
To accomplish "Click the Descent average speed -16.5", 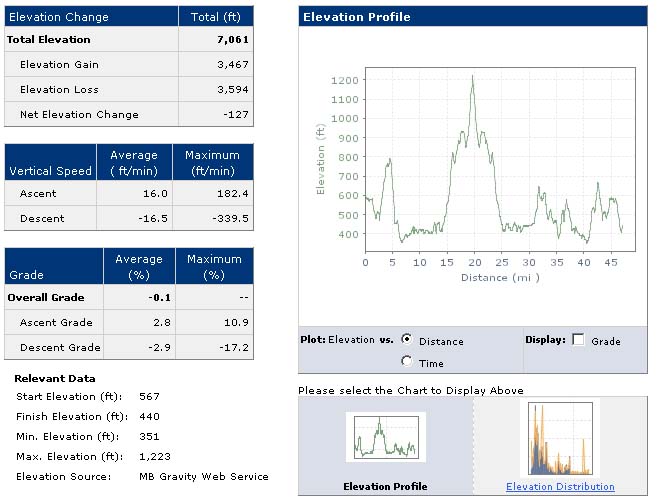I will 153,218.
